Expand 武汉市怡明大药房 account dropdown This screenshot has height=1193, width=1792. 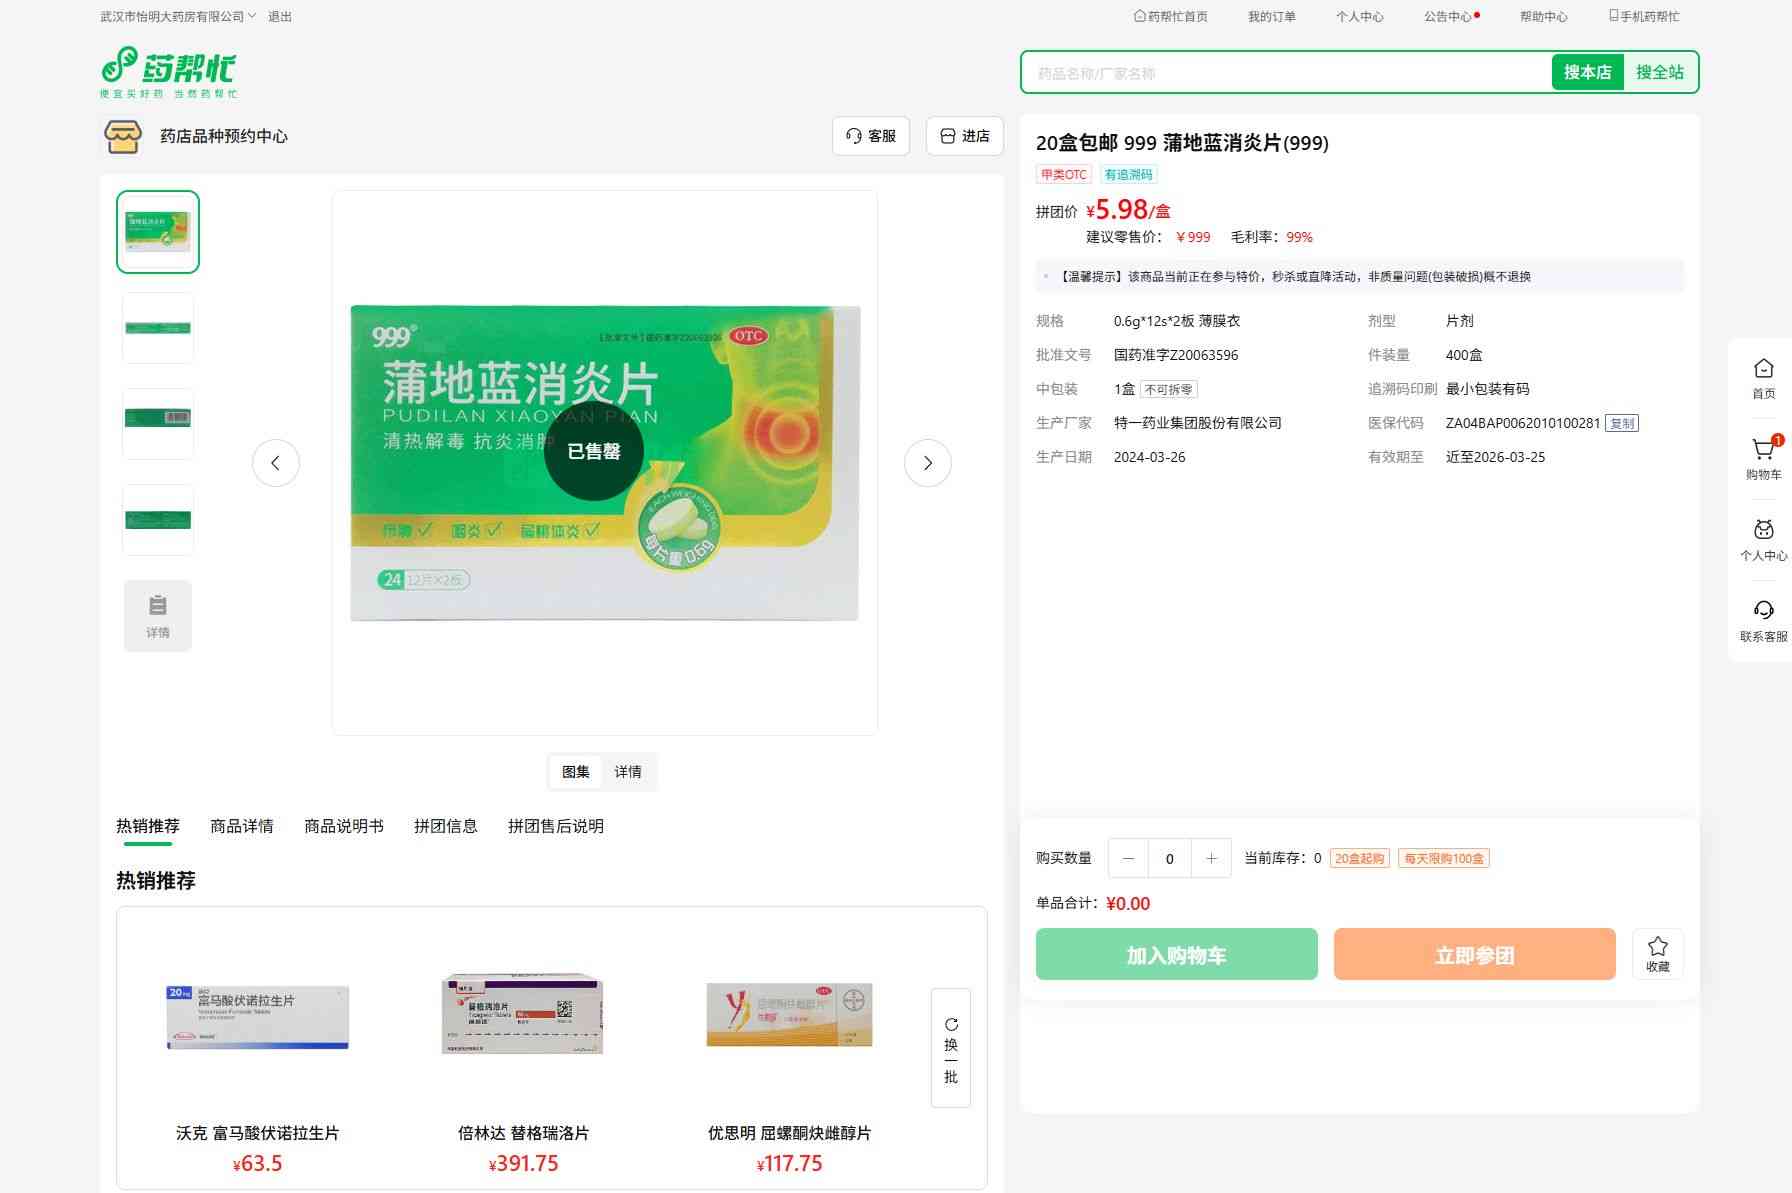tap(178, 16)
